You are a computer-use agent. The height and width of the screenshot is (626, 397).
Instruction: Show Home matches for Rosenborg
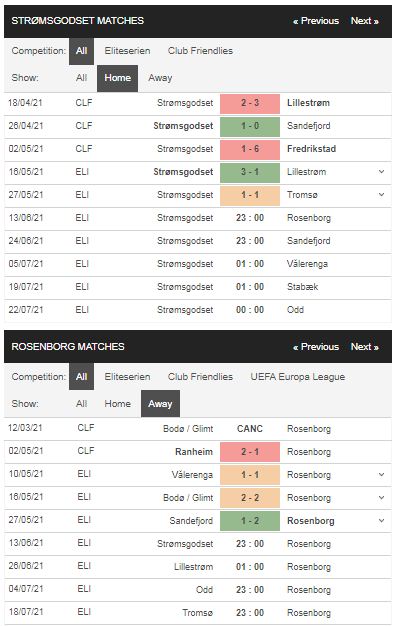coord(117,404)
